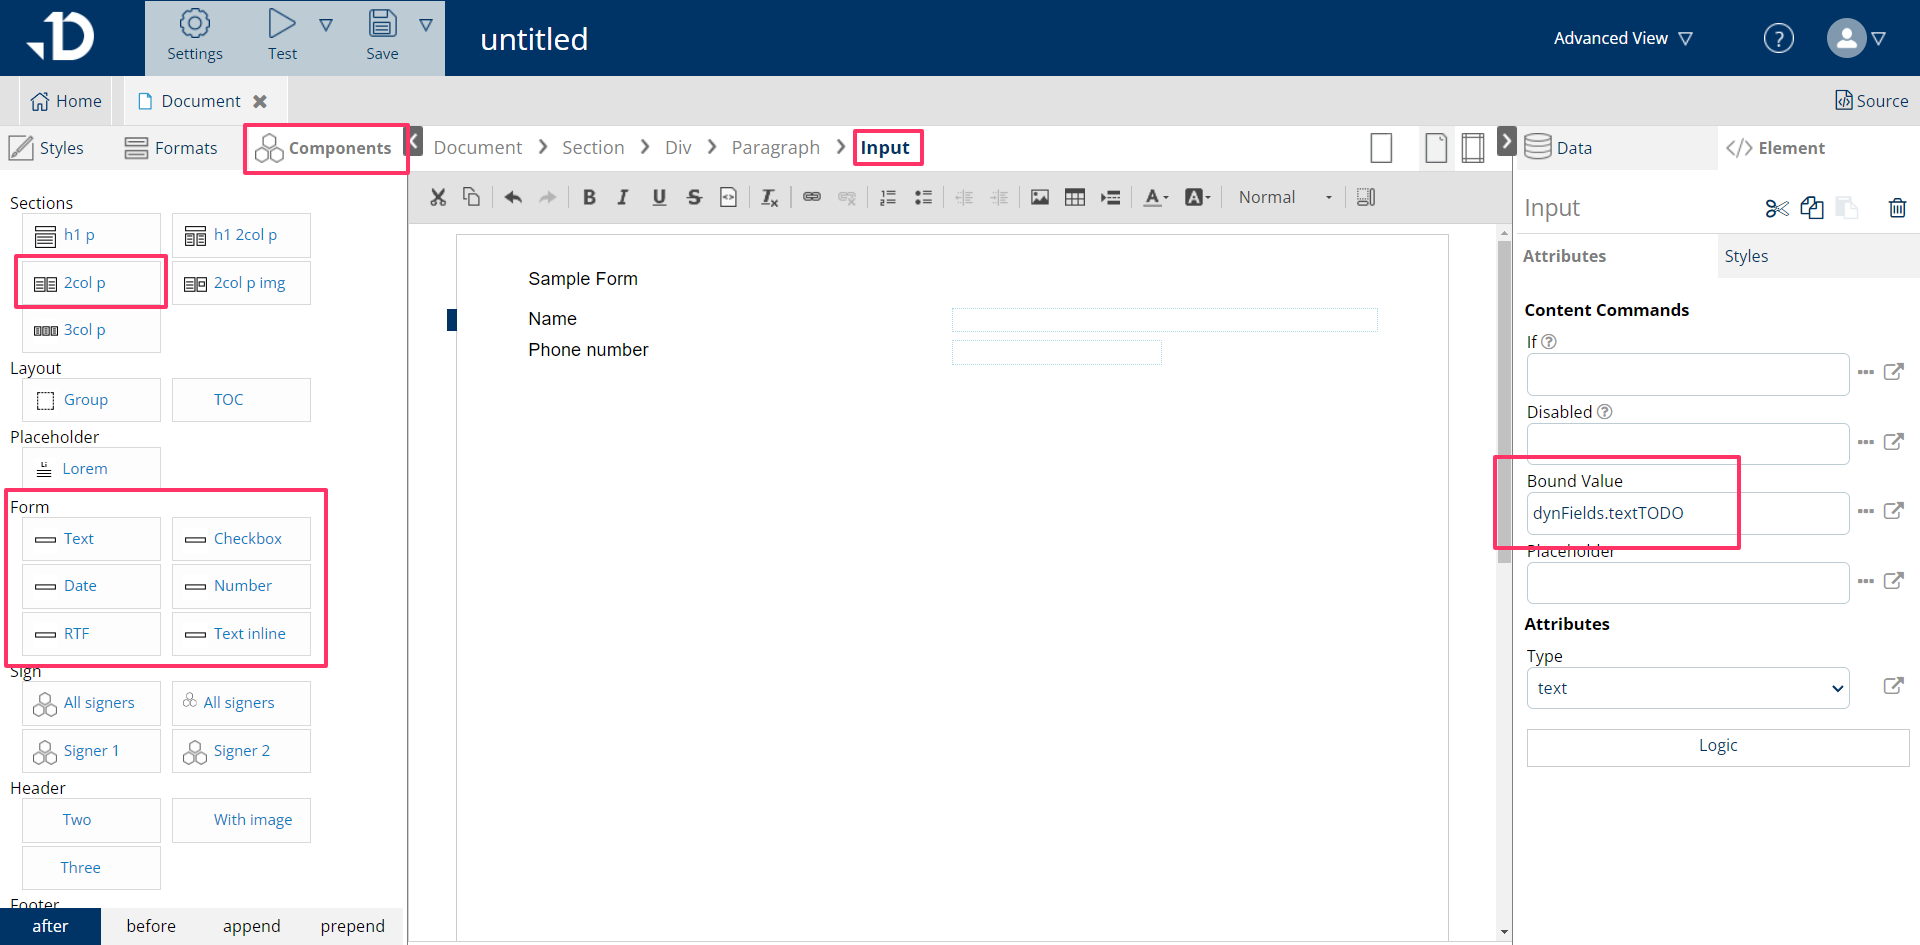
Task: Toggle bulleted list
Action: [923, 197]
